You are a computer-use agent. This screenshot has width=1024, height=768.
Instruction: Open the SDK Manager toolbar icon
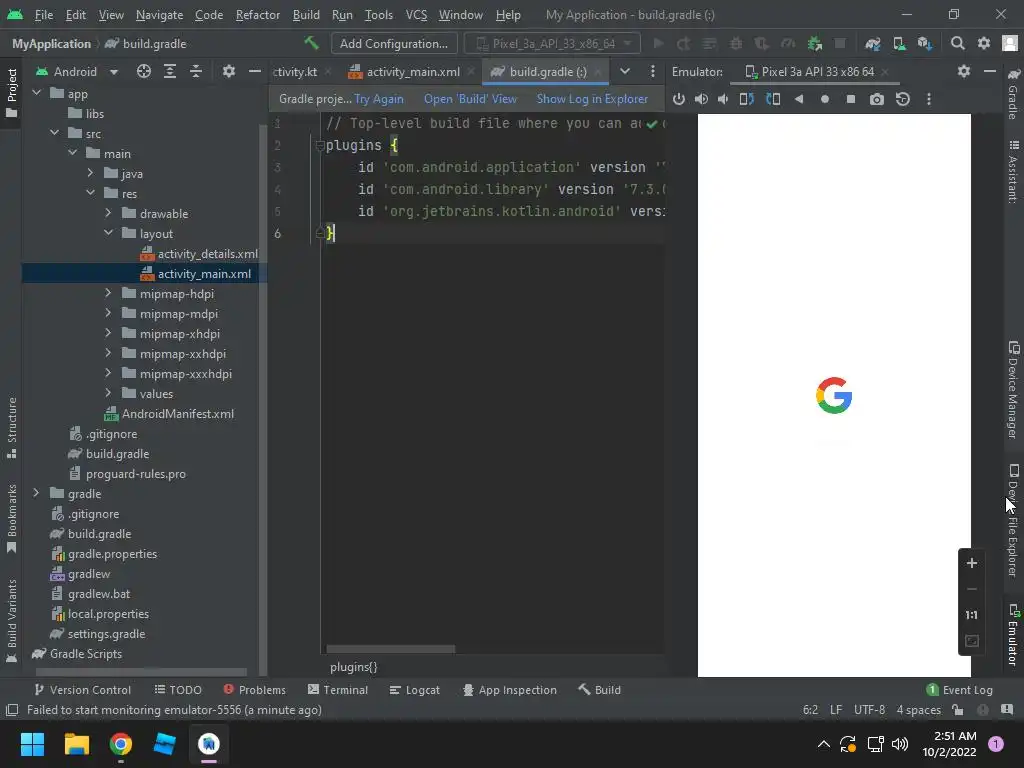coord(925,44)
